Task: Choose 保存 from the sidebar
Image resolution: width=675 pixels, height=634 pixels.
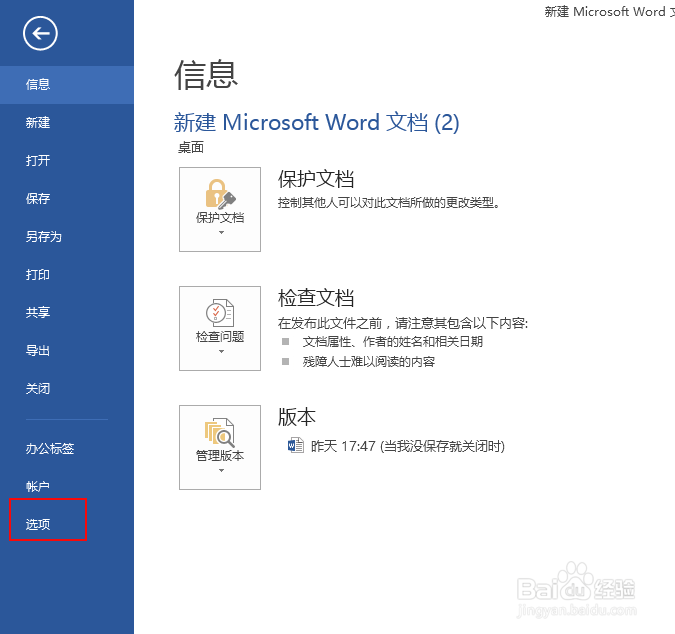Action: pyautogui.click(x=67, y=198)
